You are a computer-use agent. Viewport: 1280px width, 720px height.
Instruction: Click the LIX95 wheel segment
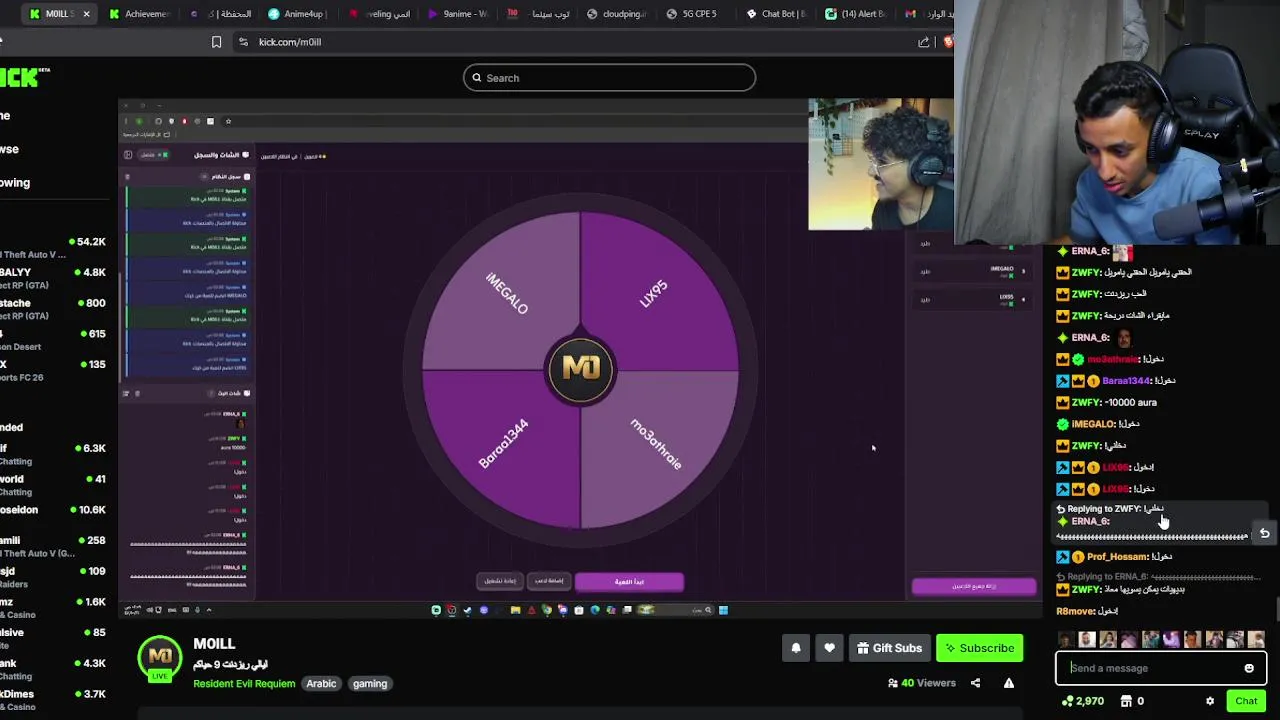(x=653, y=293)
